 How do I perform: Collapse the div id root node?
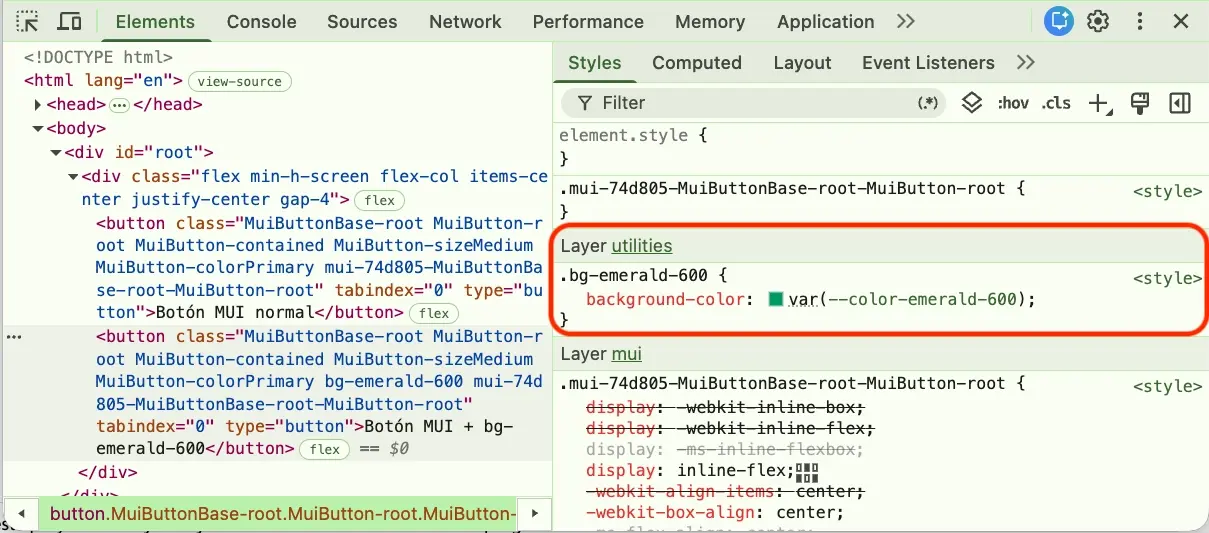click(x=56, y=152)
